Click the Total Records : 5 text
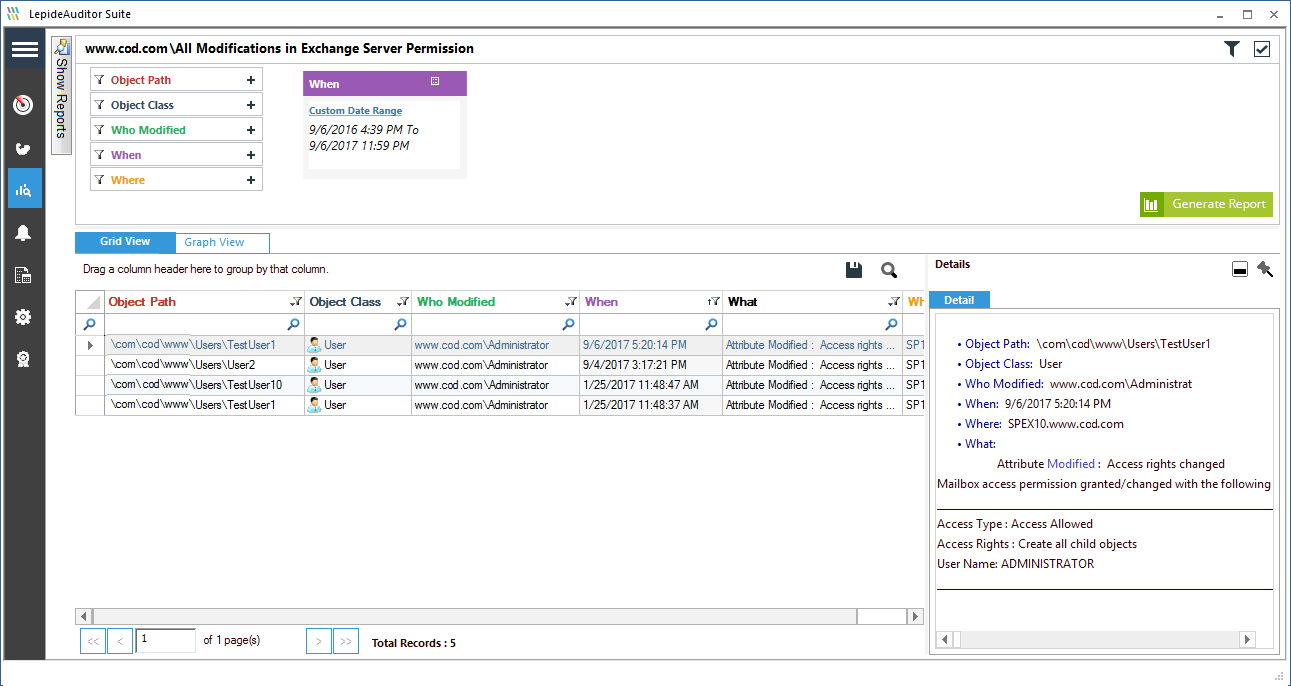 click(x=414, y=643)
